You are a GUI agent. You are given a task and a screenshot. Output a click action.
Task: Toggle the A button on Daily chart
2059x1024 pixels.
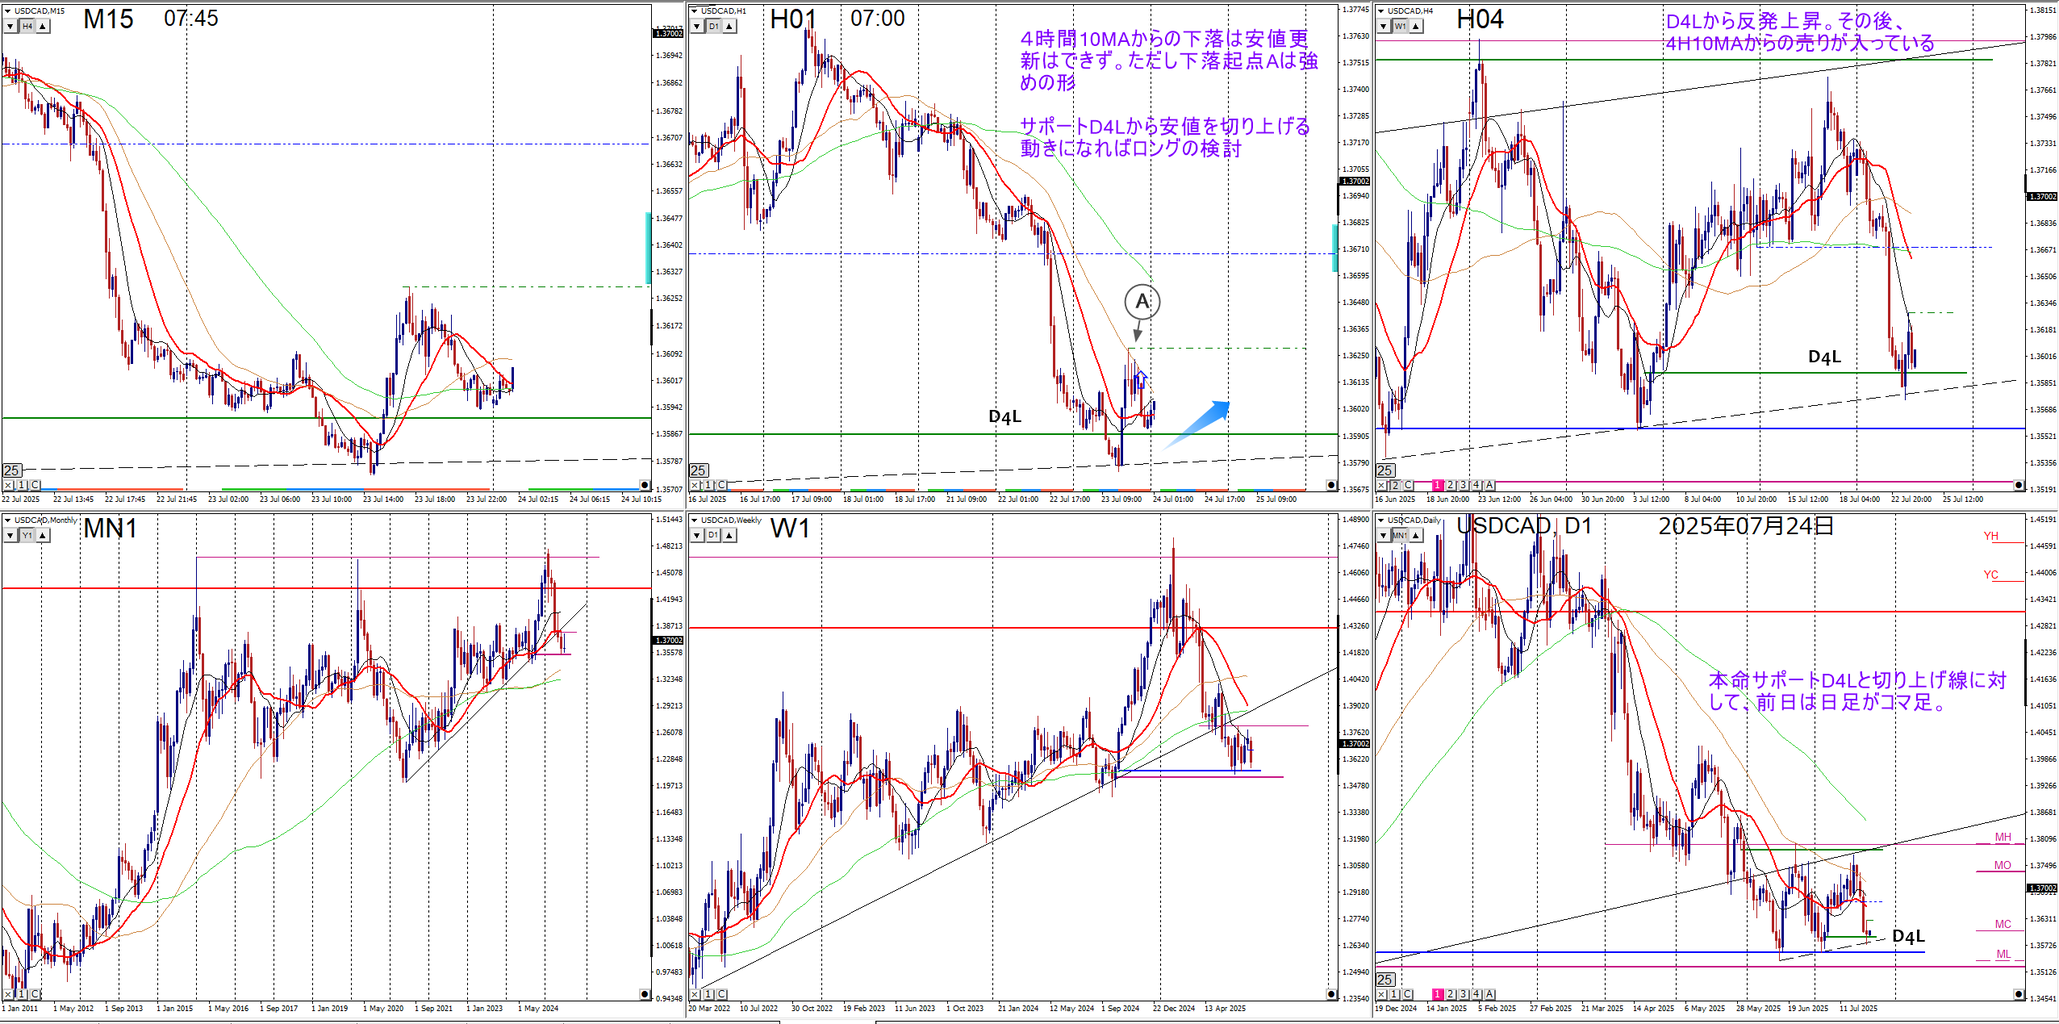pos(1490,994)
